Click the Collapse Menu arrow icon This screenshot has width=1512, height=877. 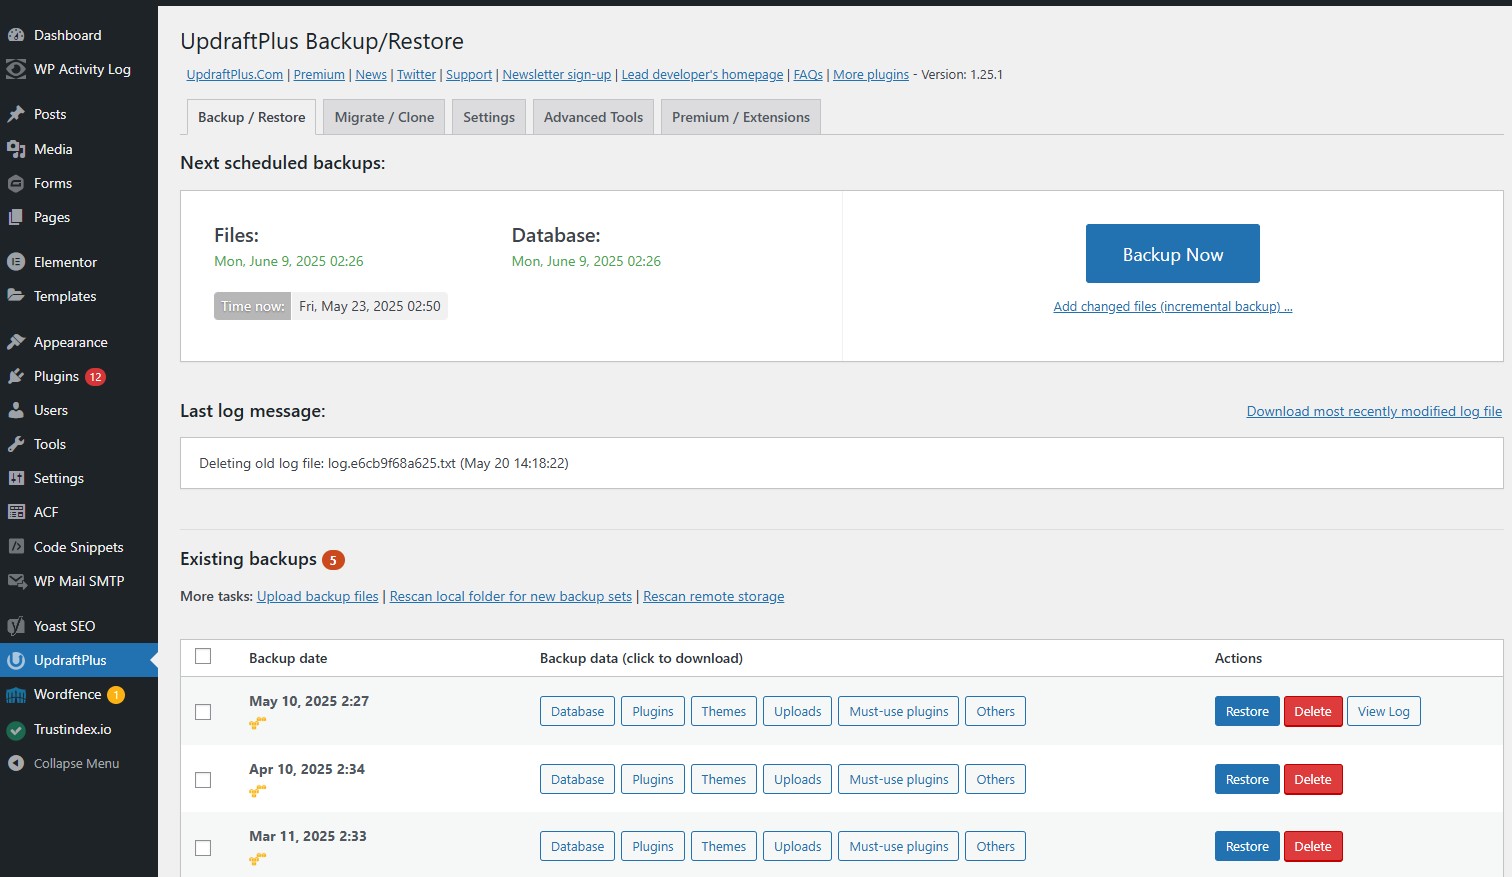coord(16,763)
